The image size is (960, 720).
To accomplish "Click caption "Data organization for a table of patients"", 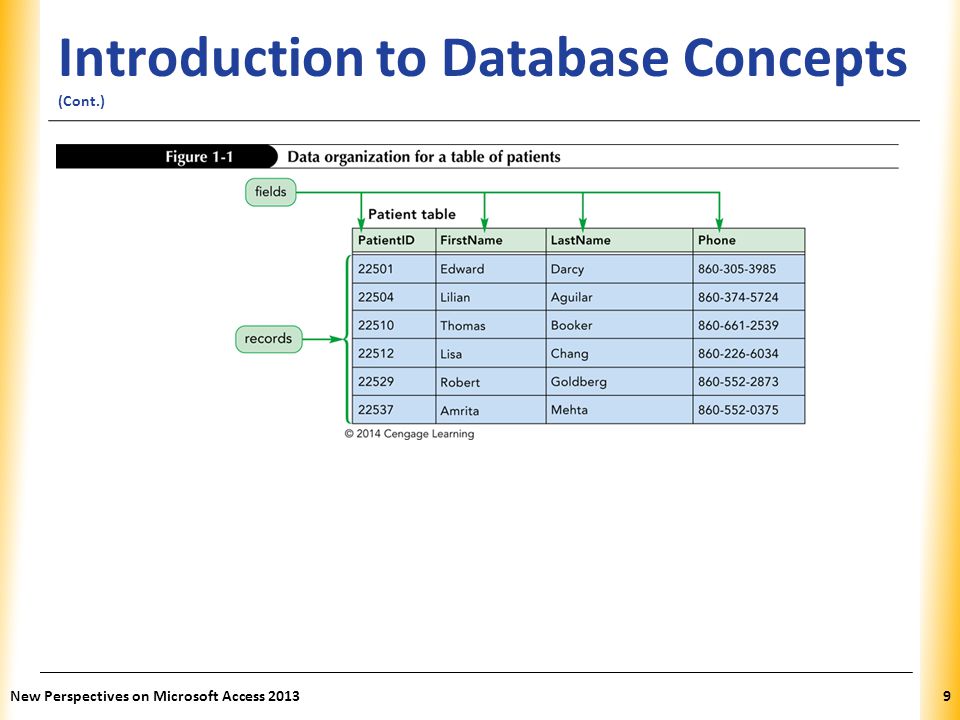I will pyautogui.click(x=424, y=157).
